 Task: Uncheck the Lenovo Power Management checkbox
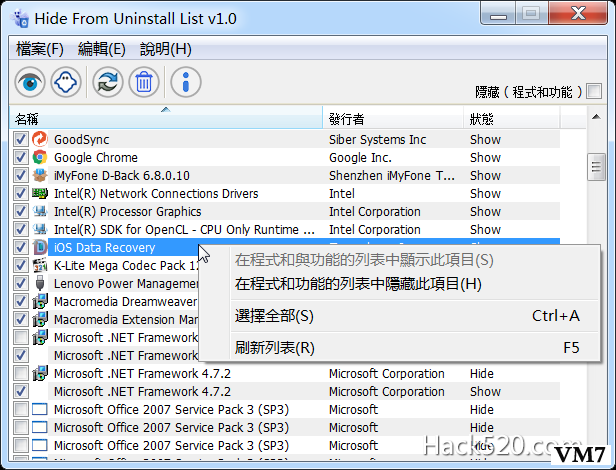pyautogui.click(x=20, y=283)
